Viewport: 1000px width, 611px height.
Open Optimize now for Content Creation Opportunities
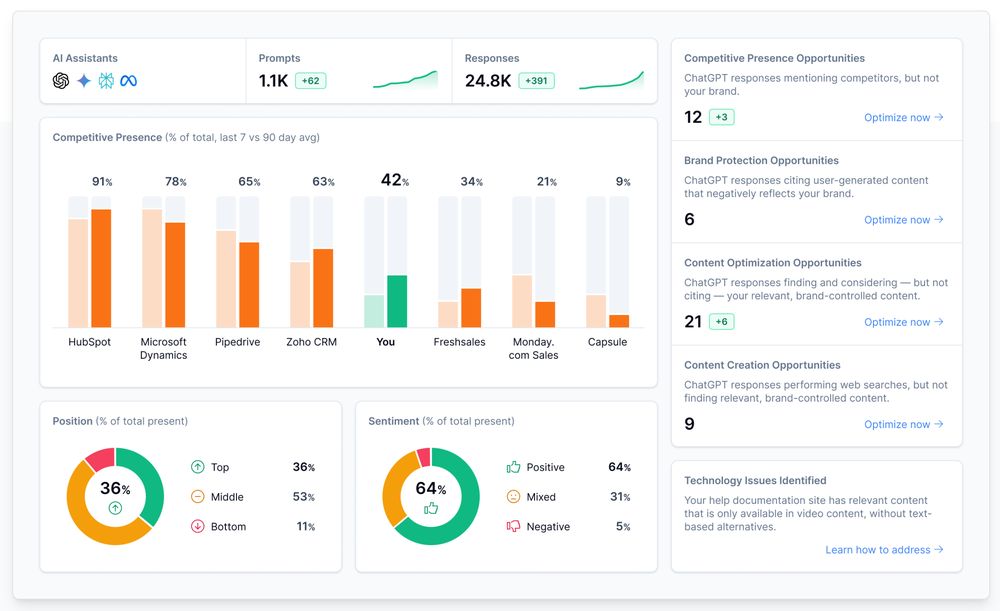904,424
